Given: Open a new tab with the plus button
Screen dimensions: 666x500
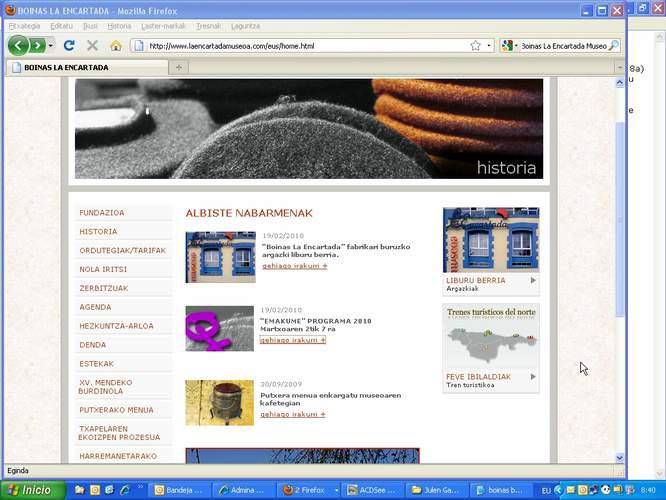Looking at the screenshot, I should click(179, 68).
